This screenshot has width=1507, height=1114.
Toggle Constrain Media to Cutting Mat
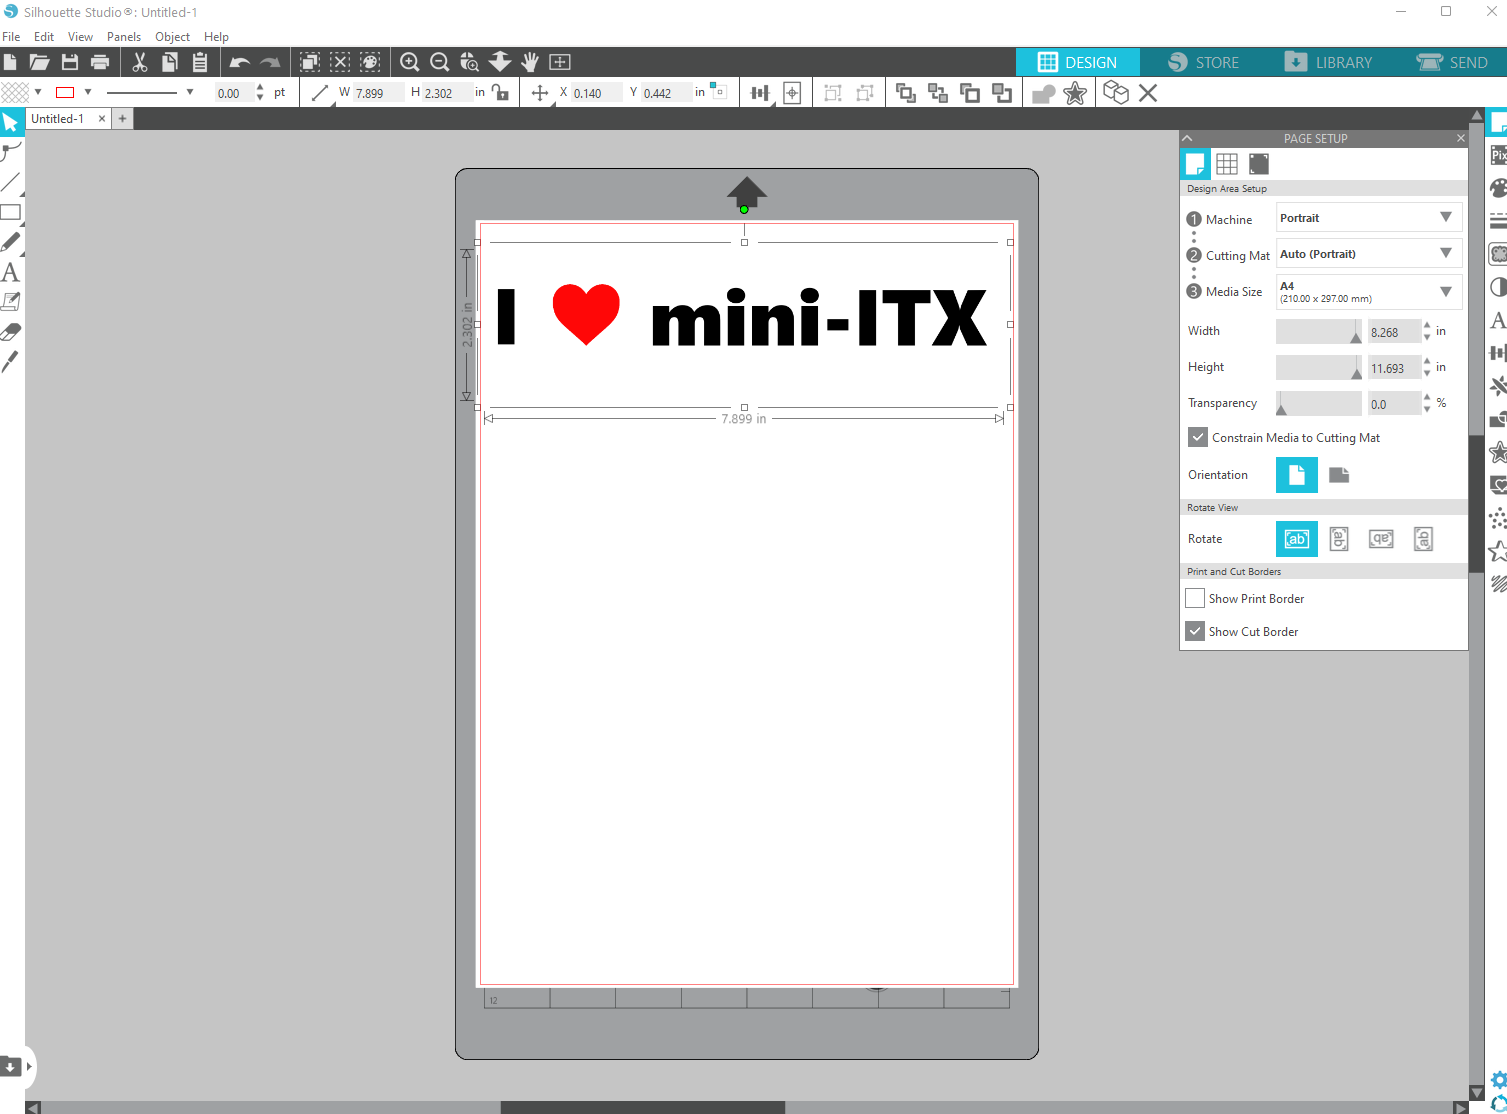(1198, 438)
